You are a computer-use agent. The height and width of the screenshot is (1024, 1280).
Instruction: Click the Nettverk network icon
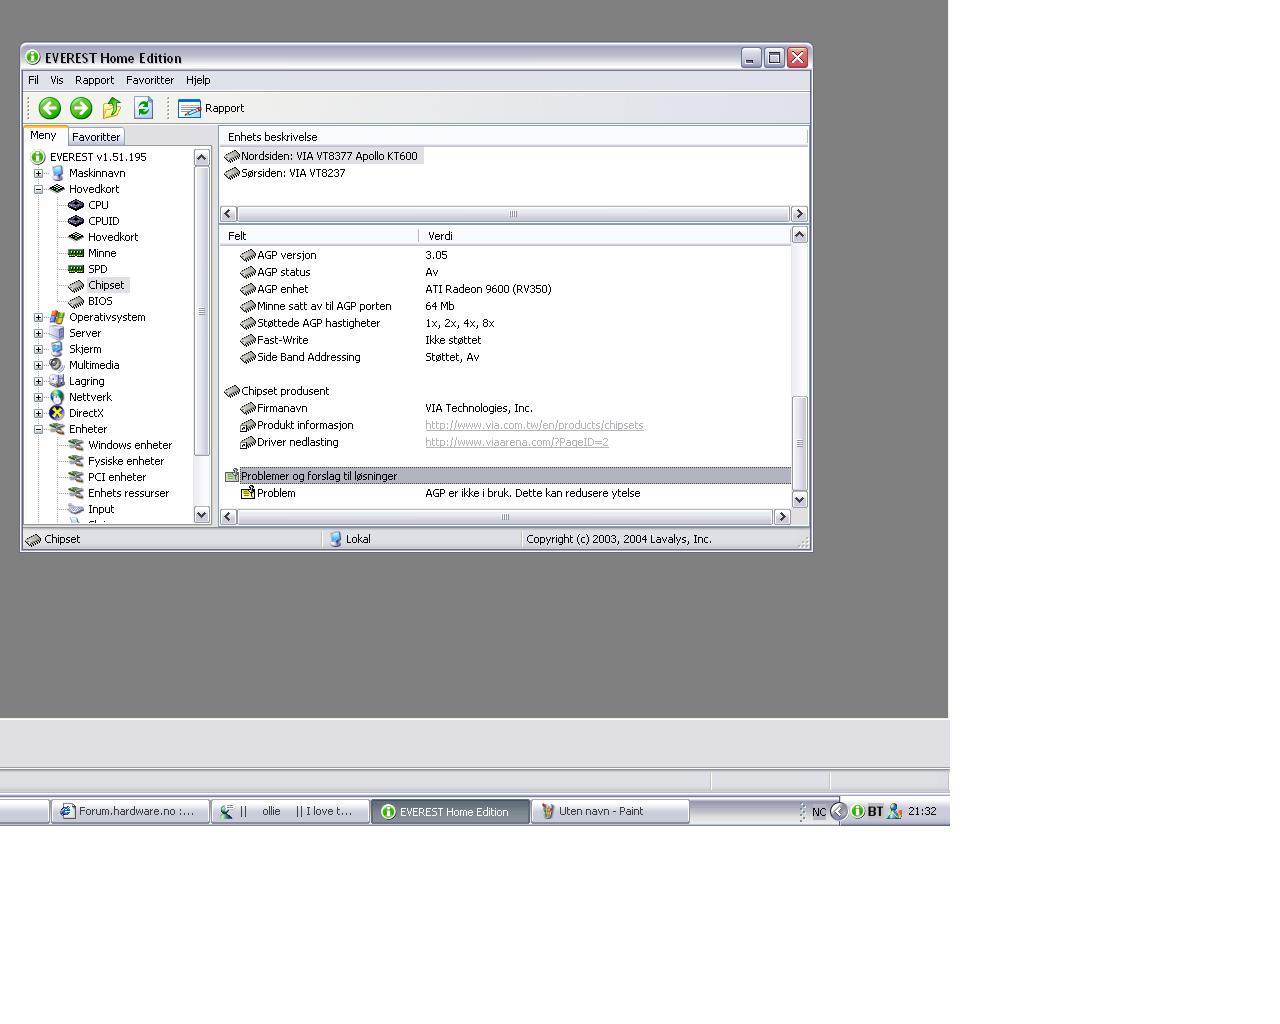coord(57,397)
